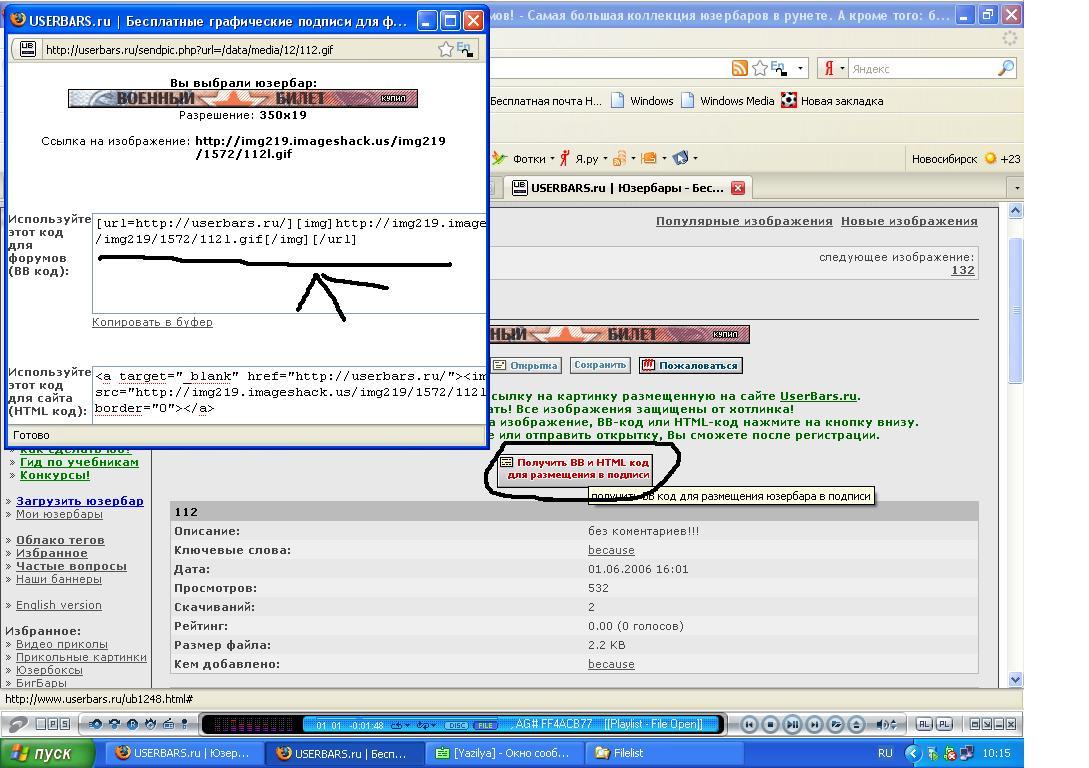Screen dimensions: 1089x768
Task: Switch to [Yazilya] Окно сообщ taskbar item
Action: (x=503, y=753)
